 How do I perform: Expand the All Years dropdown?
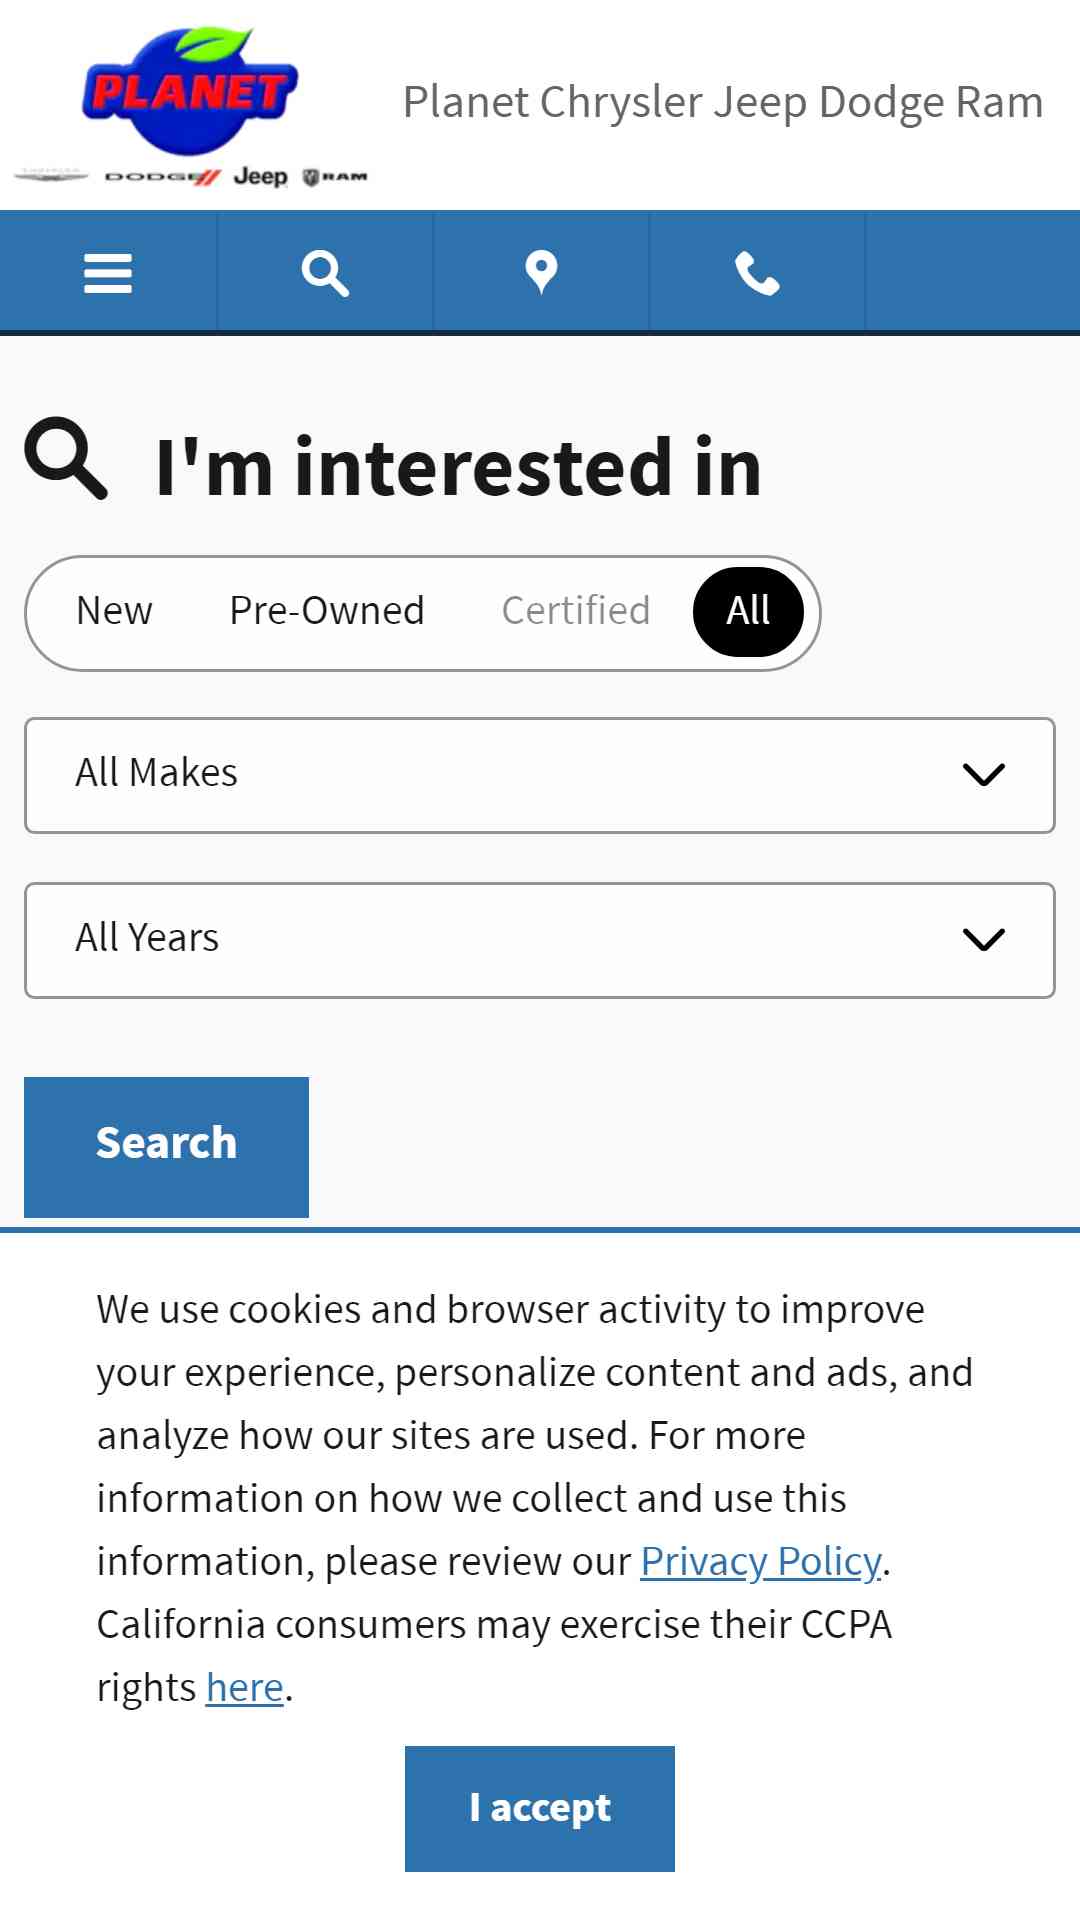pos(540,940)
